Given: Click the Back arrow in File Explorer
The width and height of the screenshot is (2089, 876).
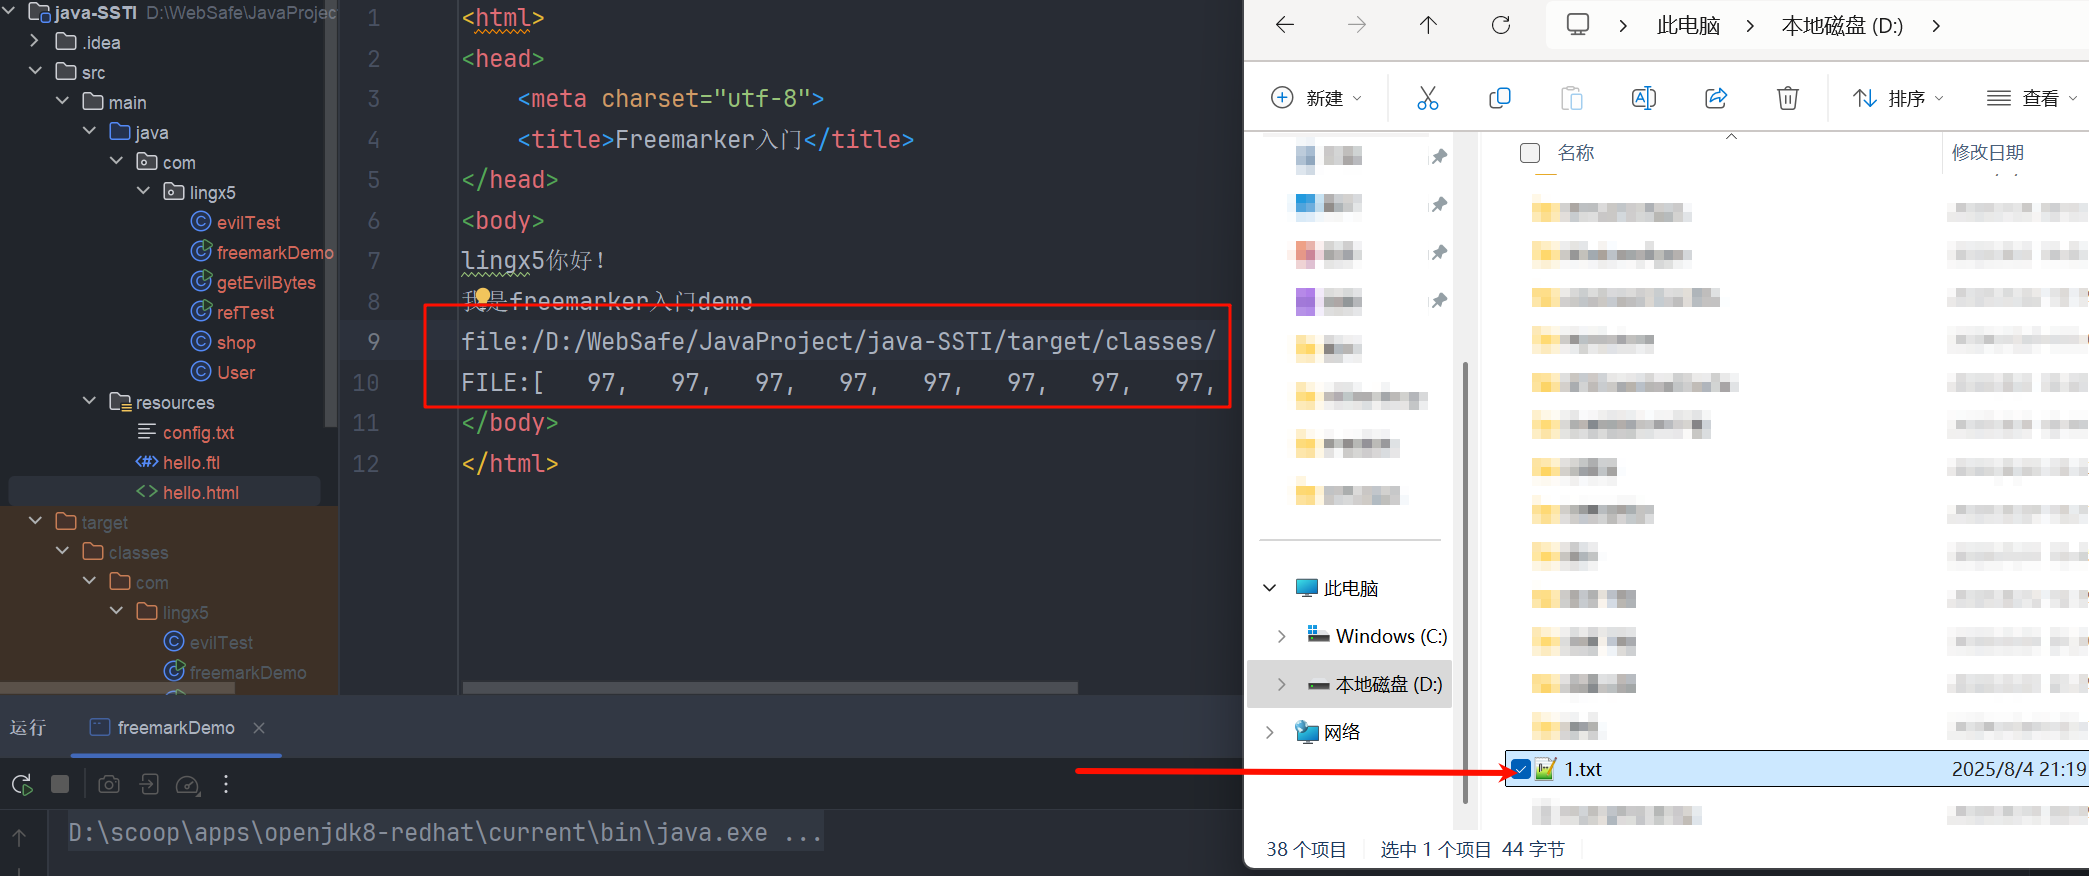Looking at the screenshot, I should click(x=1285, y=25).
